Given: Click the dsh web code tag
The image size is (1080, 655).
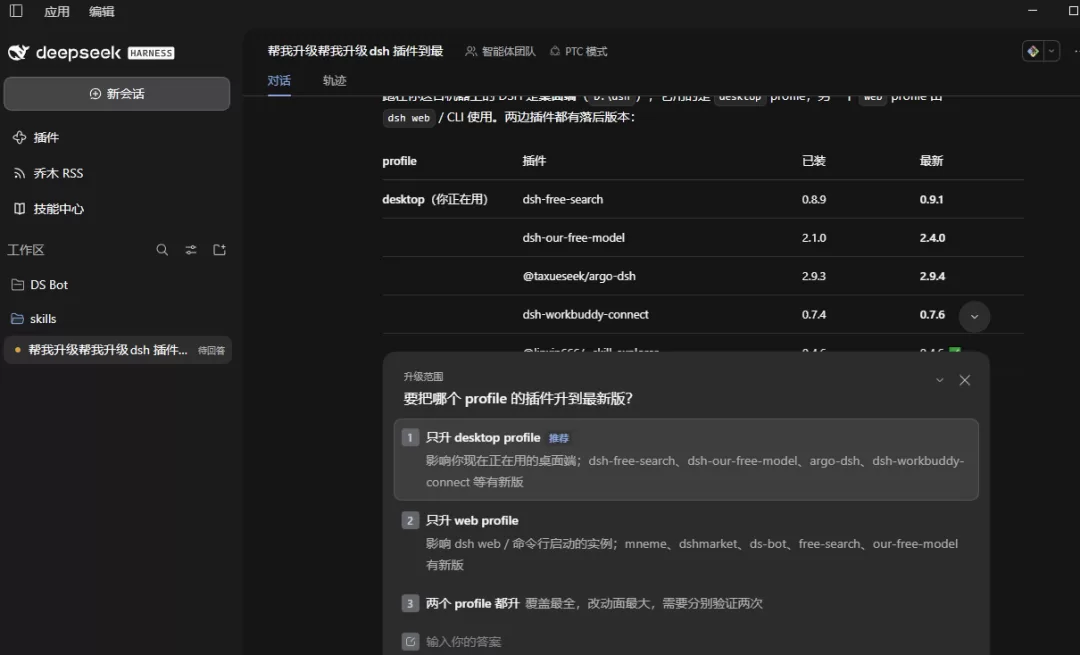Looking at the screenshot, I should (x=408, y=118).
